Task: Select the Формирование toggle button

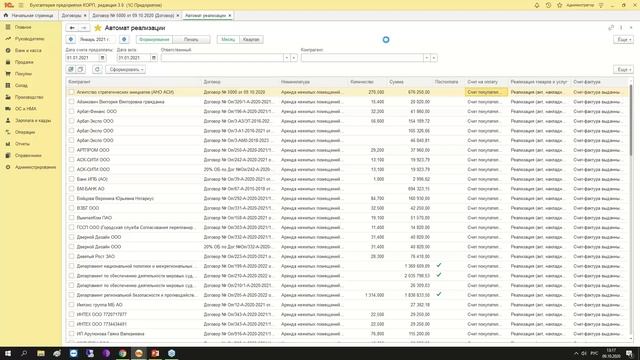Action: click(x=154, y=40)
